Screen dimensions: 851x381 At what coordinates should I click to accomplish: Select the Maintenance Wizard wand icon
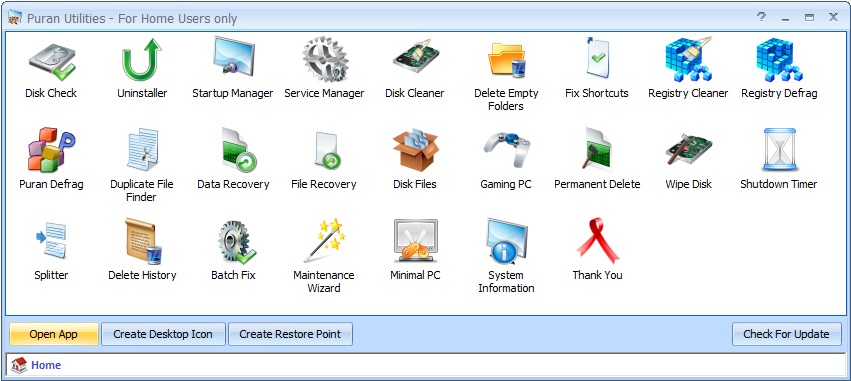pos(325,240)
